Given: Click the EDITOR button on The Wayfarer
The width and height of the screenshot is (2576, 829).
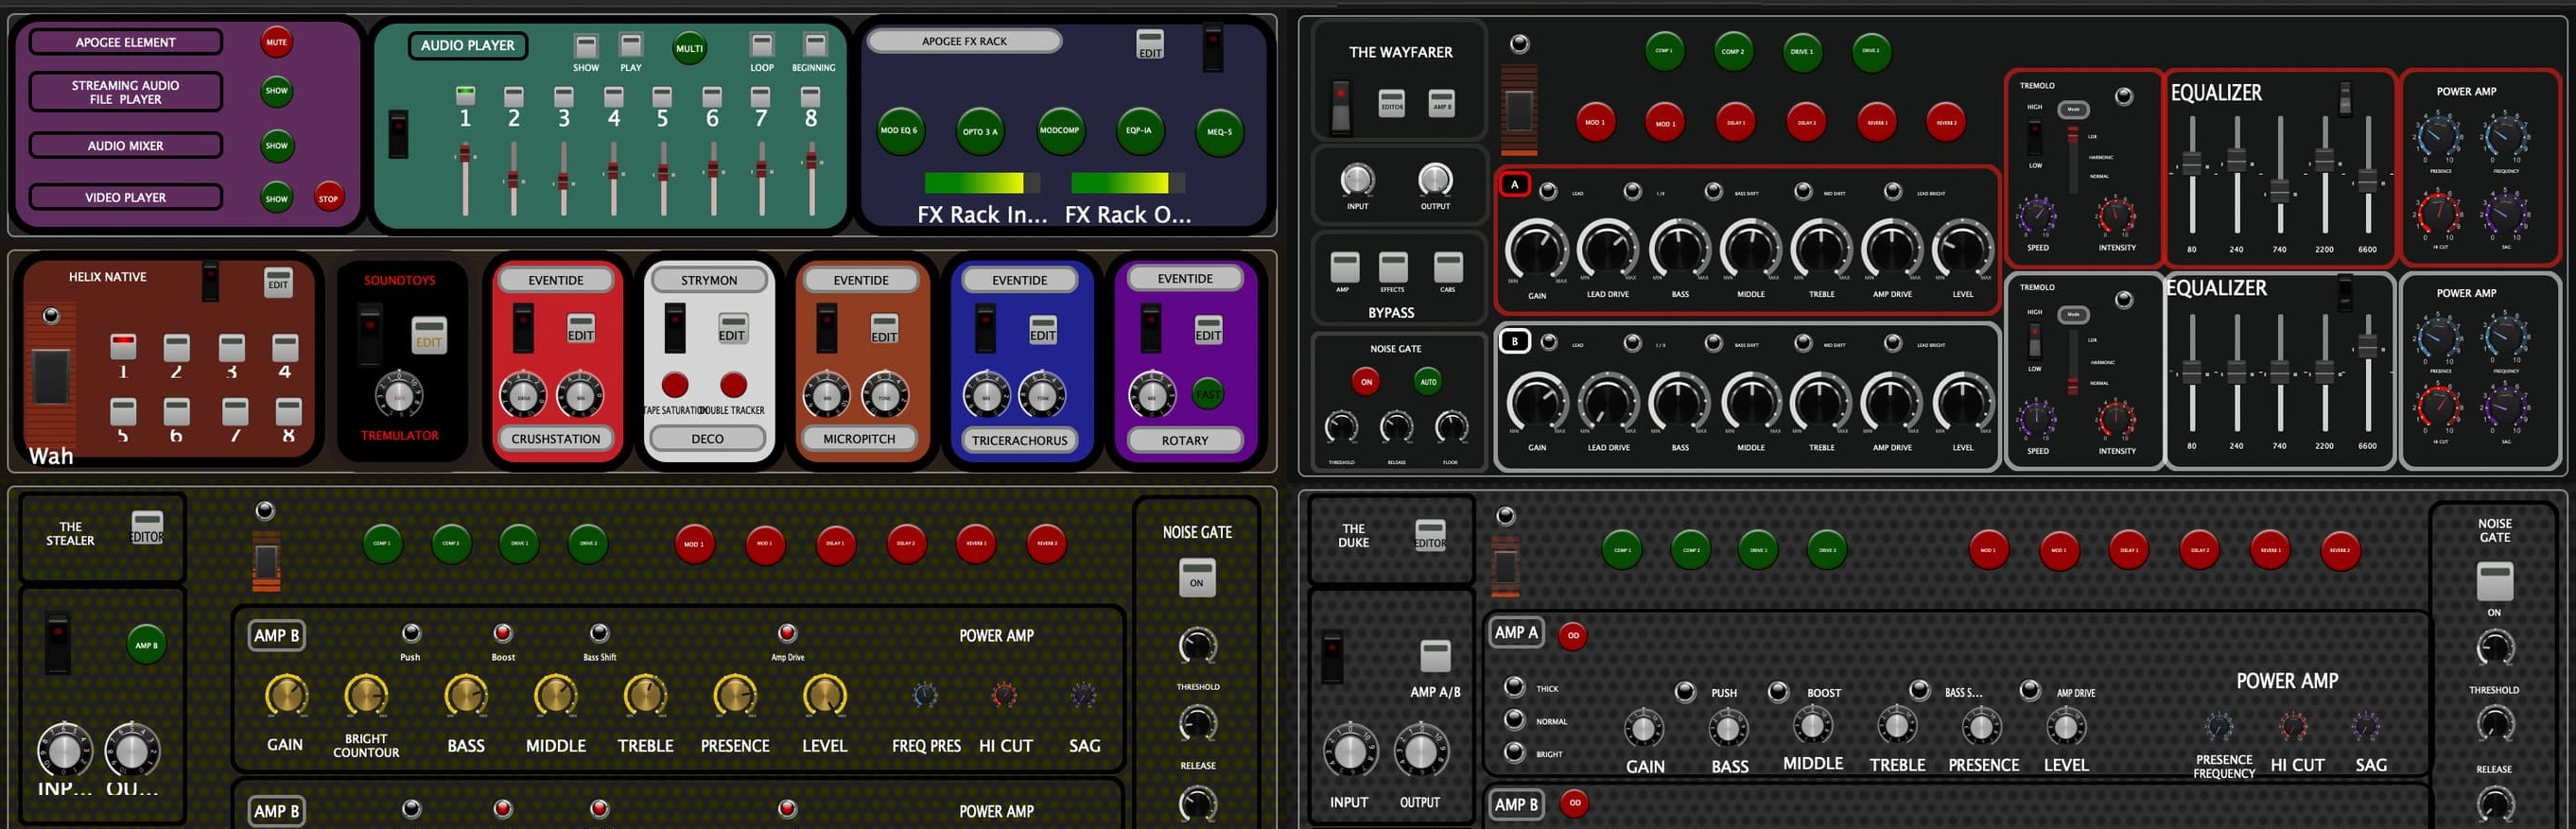Looking at the screenshot, I should point(1391,102).
